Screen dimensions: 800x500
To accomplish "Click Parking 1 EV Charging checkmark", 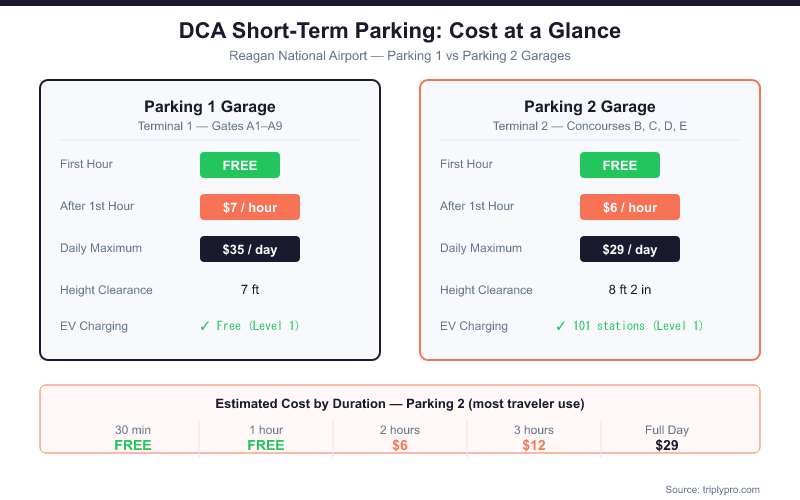I will 205,326.
